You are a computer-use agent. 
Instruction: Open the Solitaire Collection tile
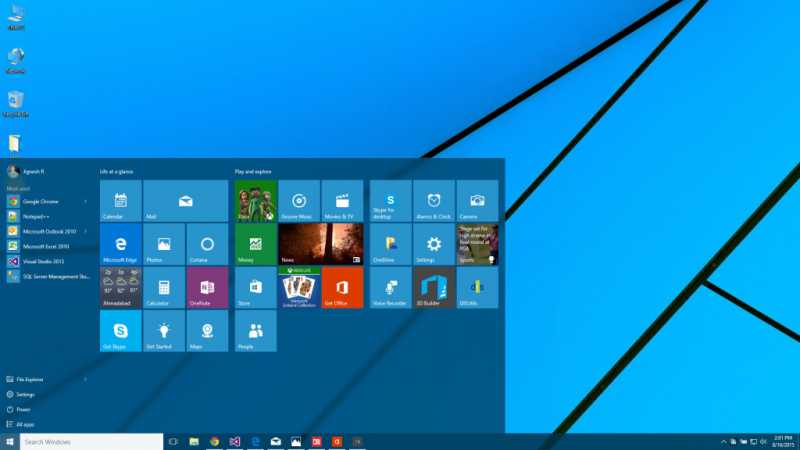coord(299,287)
